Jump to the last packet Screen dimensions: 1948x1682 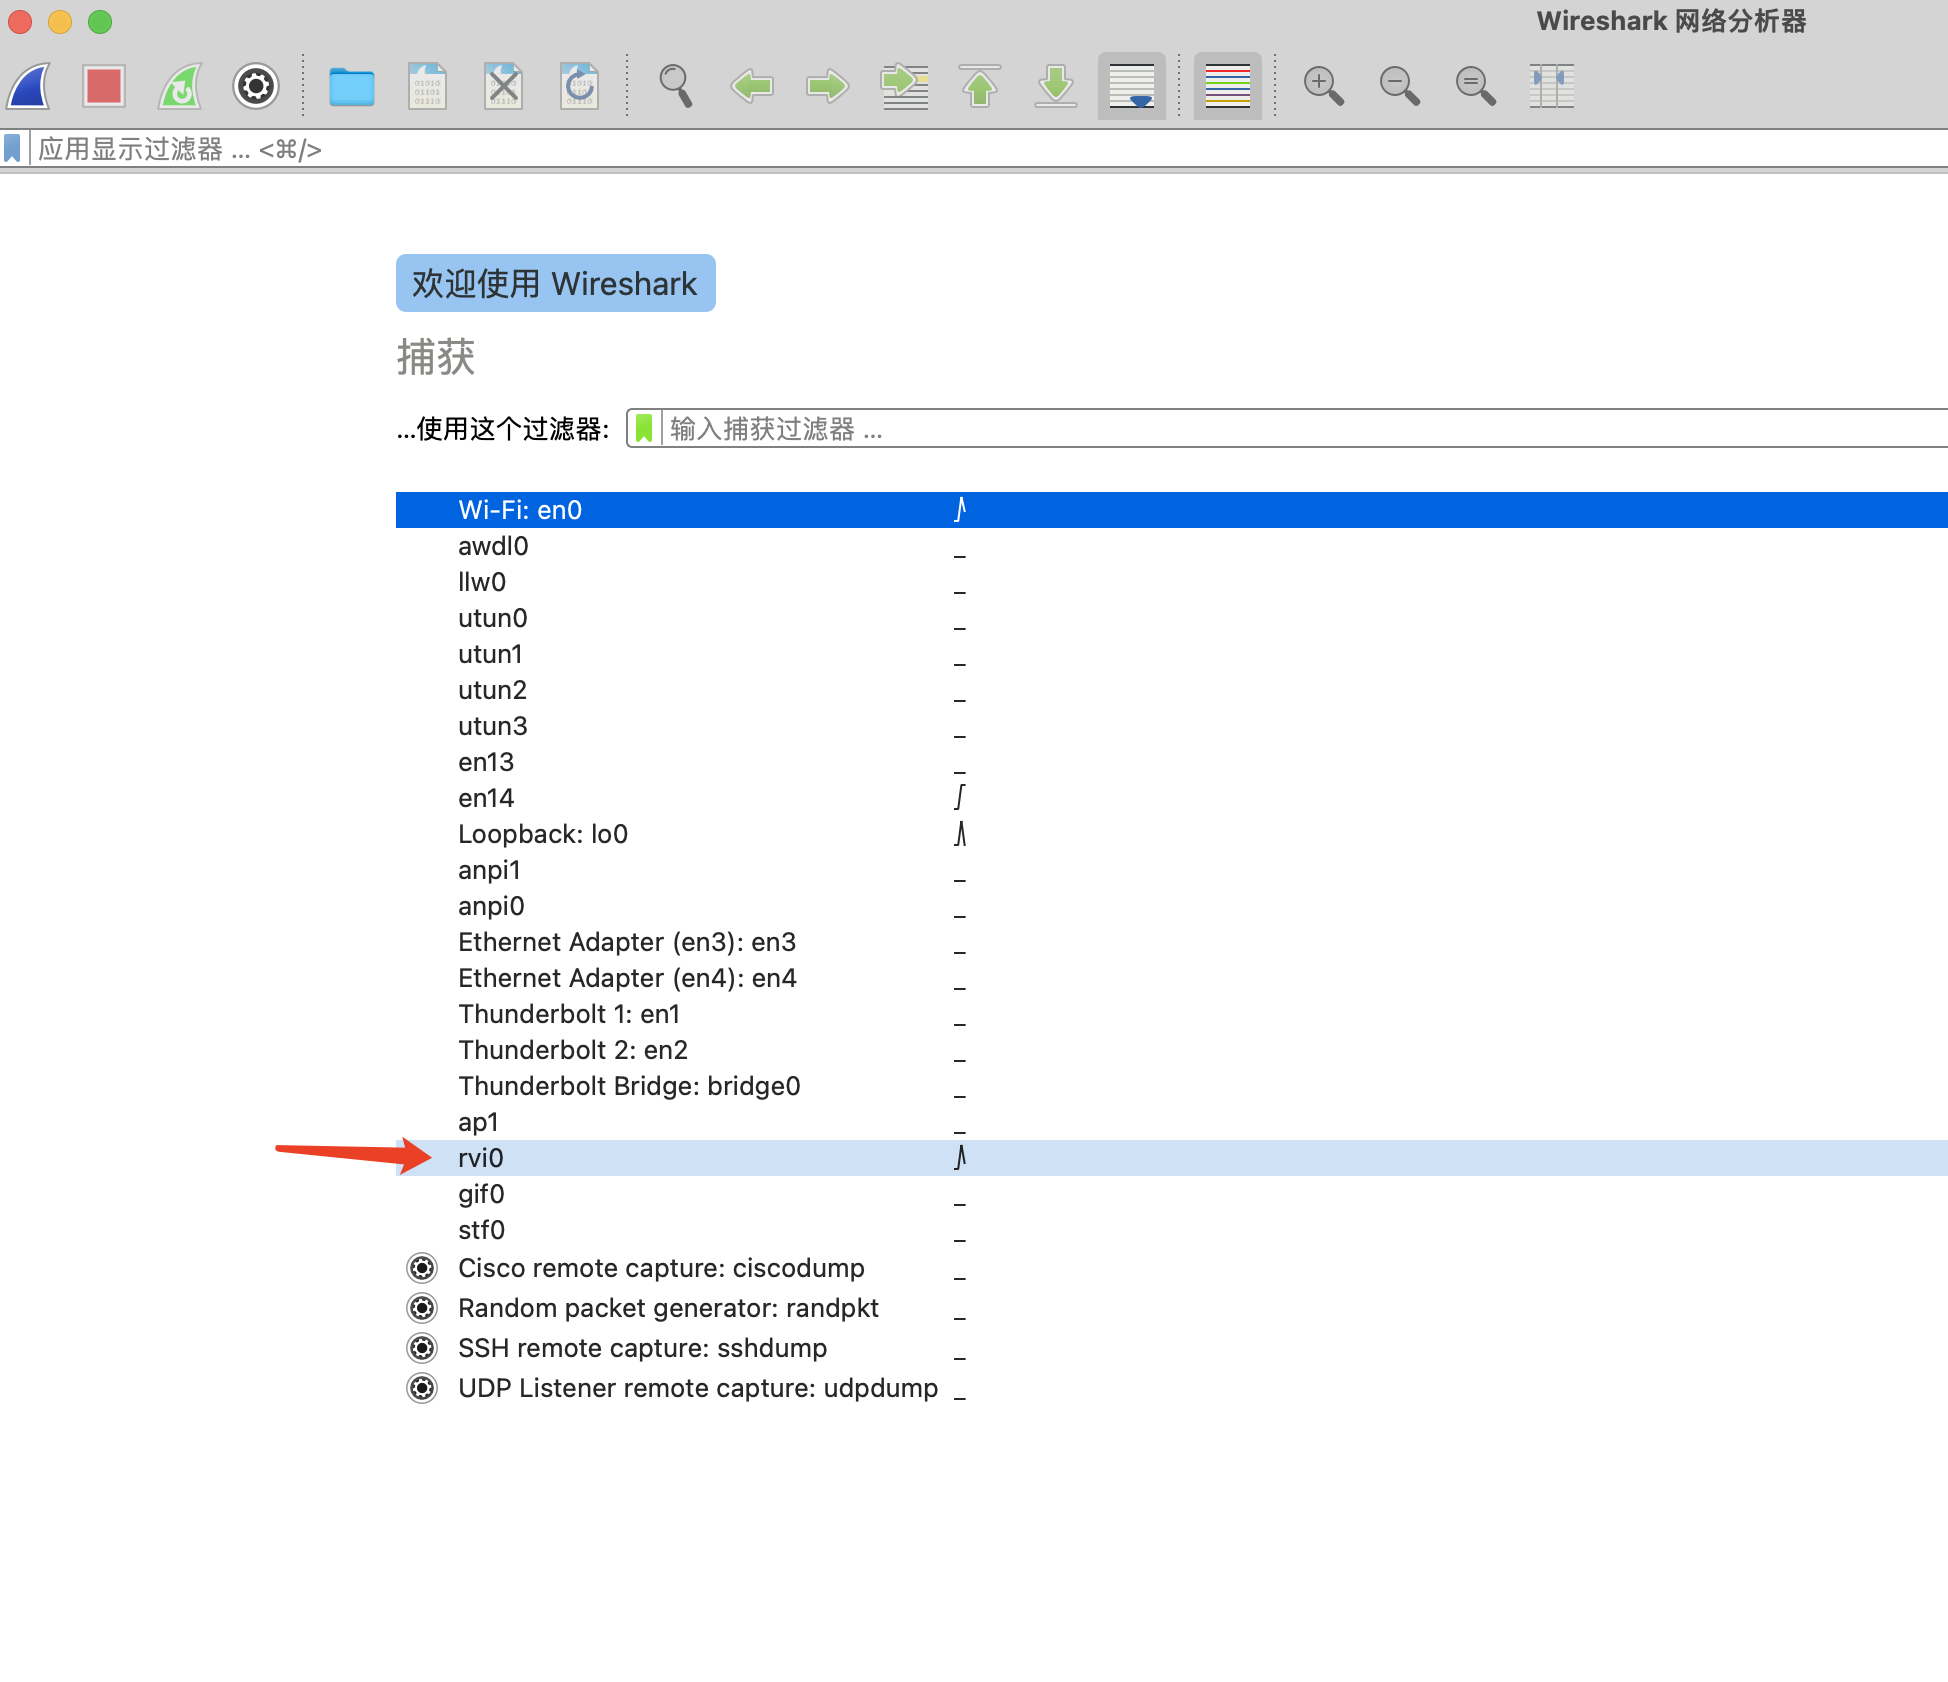pyautogui.click(x=1056, y=86)
